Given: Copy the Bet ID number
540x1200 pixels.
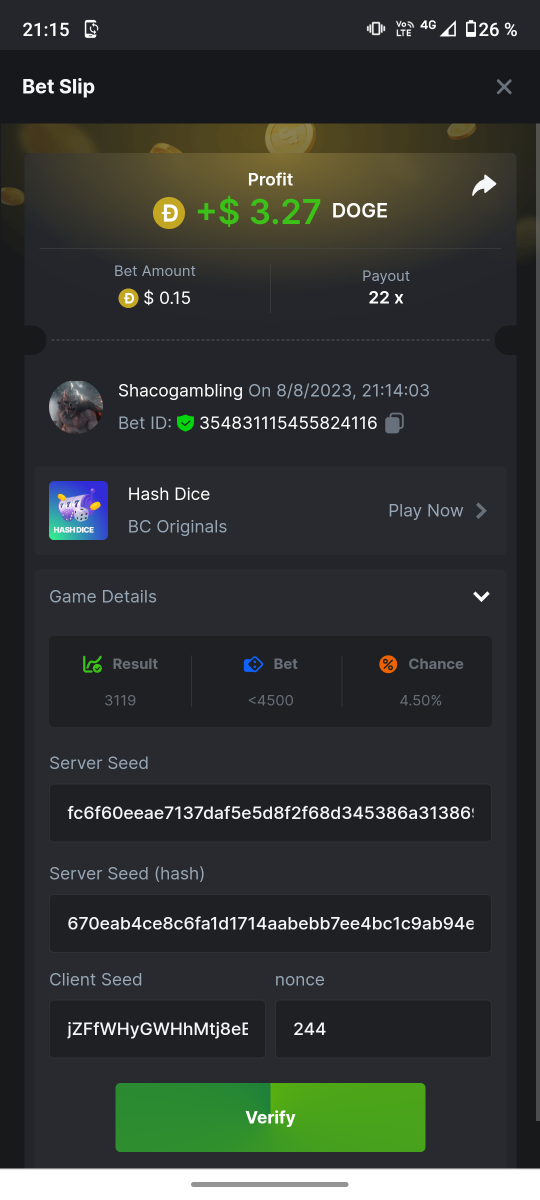Looking at the screenshot, I should coord(394,423).
